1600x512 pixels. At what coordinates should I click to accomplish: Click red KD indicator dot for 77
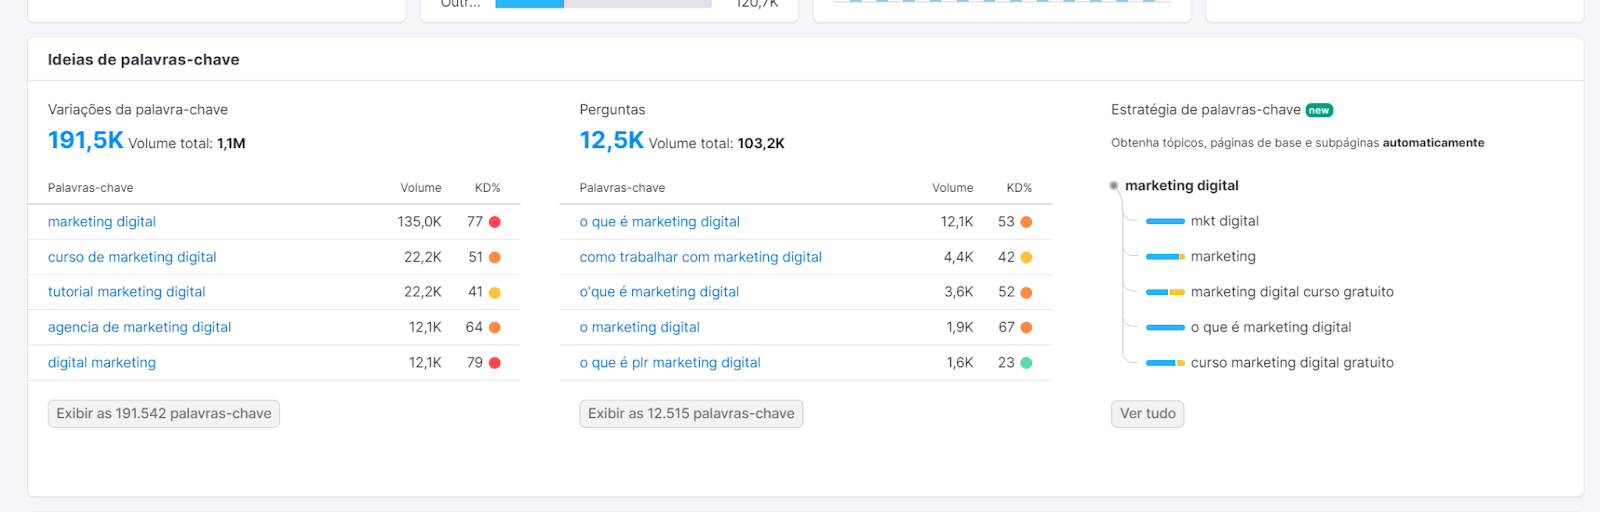495,222
